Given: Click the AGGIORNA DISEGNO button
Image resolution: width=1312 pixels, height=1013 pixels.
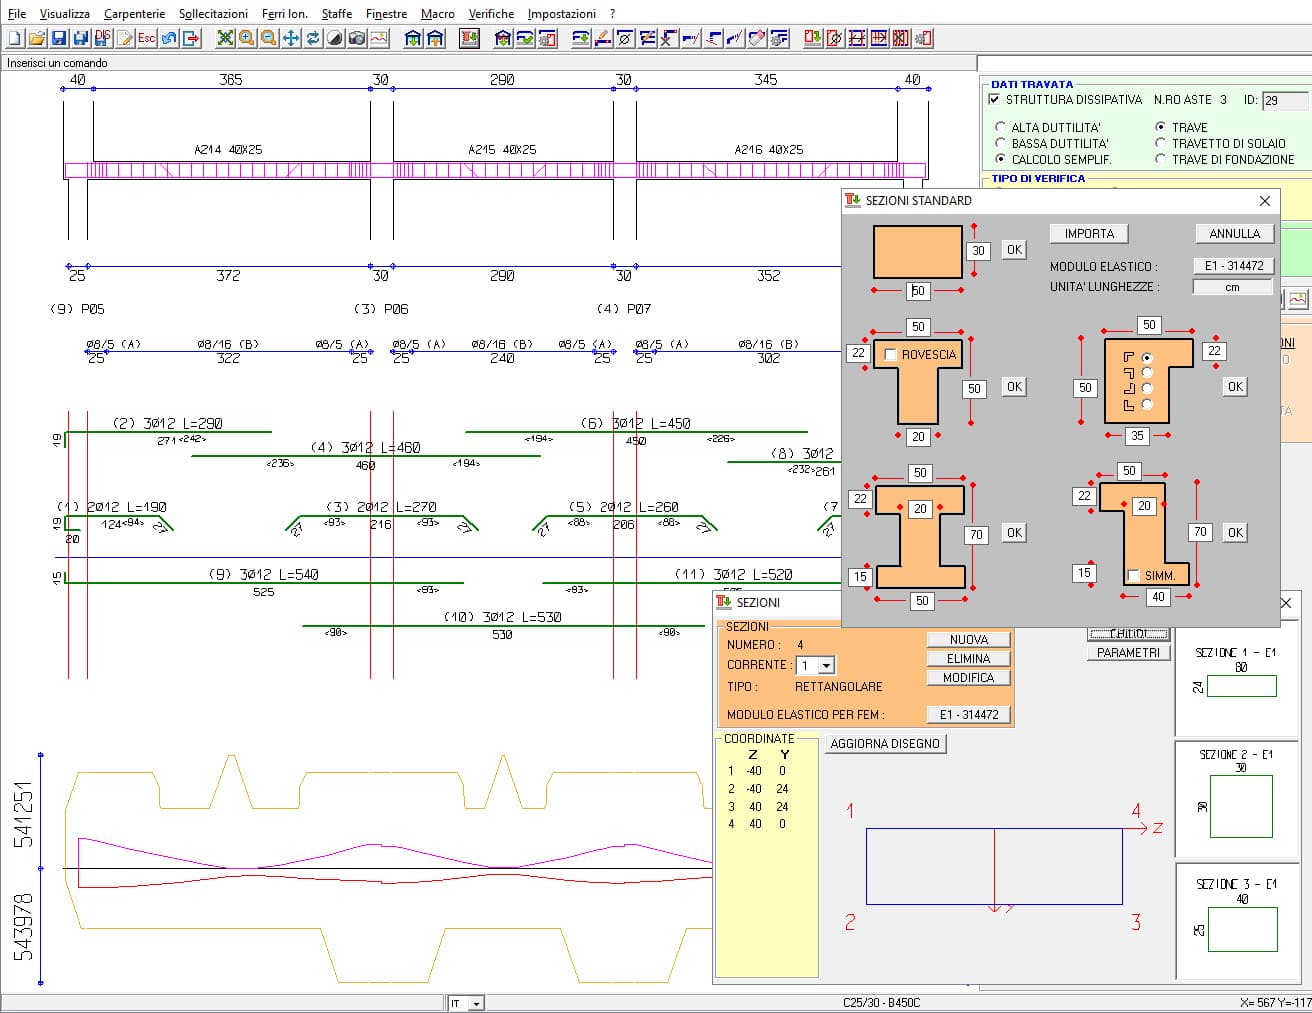Looking at the screenshot, I should 885,744.
